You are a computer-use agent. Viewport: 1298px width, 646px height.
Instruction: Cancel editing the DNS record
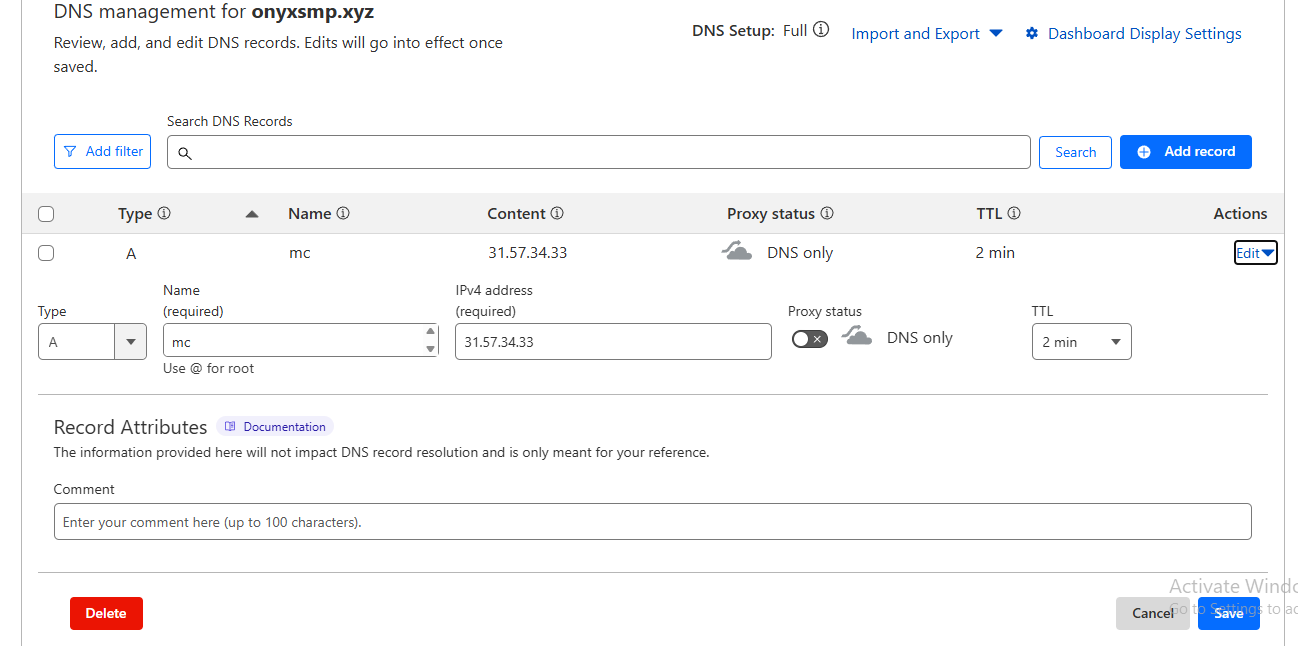[1152, 613]
